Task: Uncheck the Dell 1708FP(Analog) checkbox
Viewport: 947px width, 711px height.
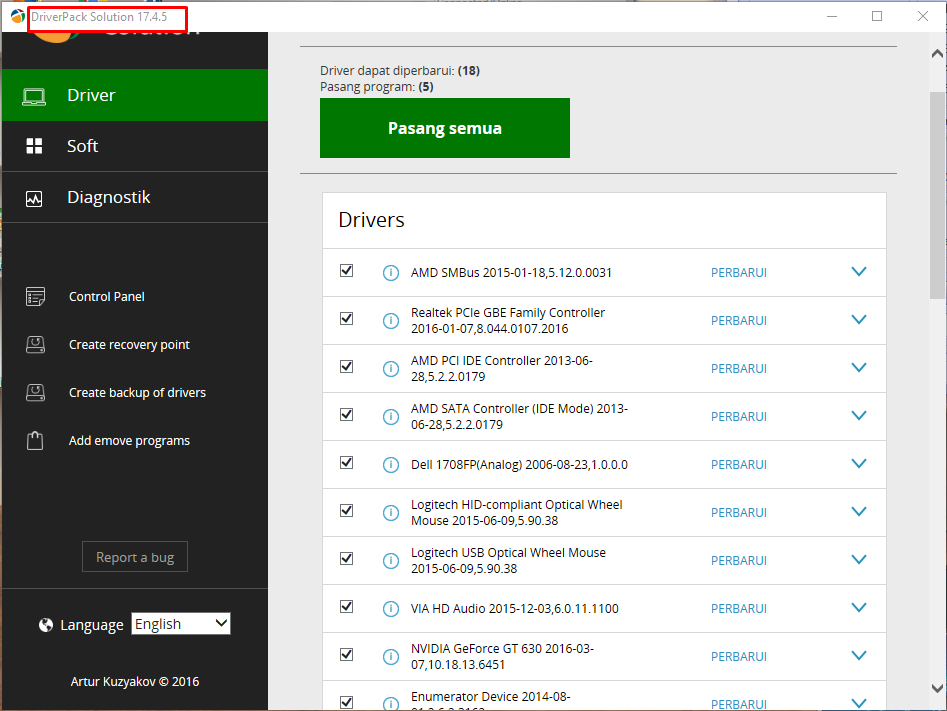Action: pos(347,463)
